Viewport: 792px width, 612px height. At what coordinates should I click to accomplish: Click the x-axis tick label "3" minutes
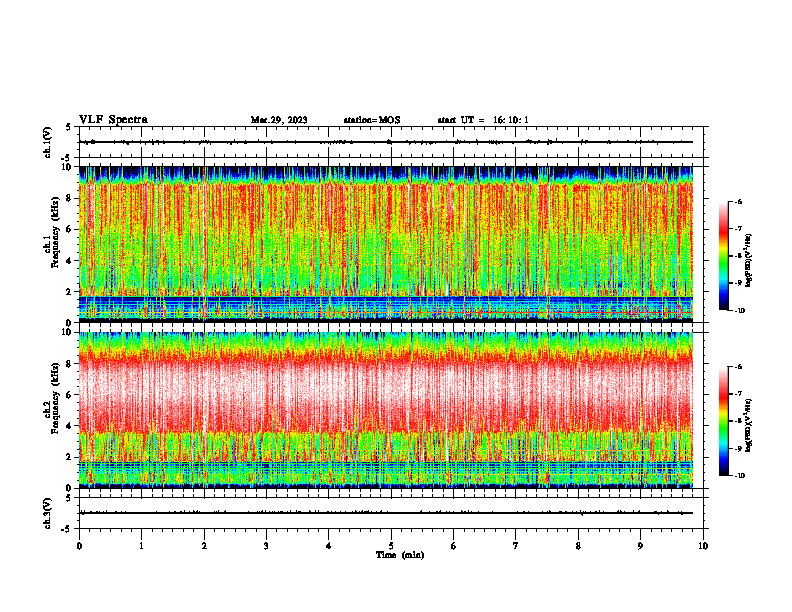[266, 546]
